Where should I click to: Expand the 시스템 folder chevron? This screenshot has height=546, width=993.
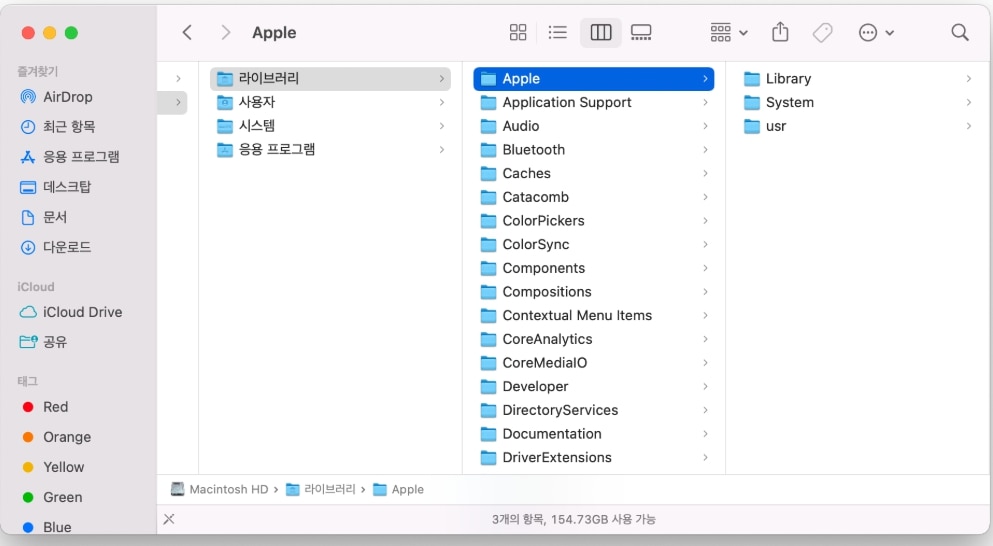pos(441,126)
